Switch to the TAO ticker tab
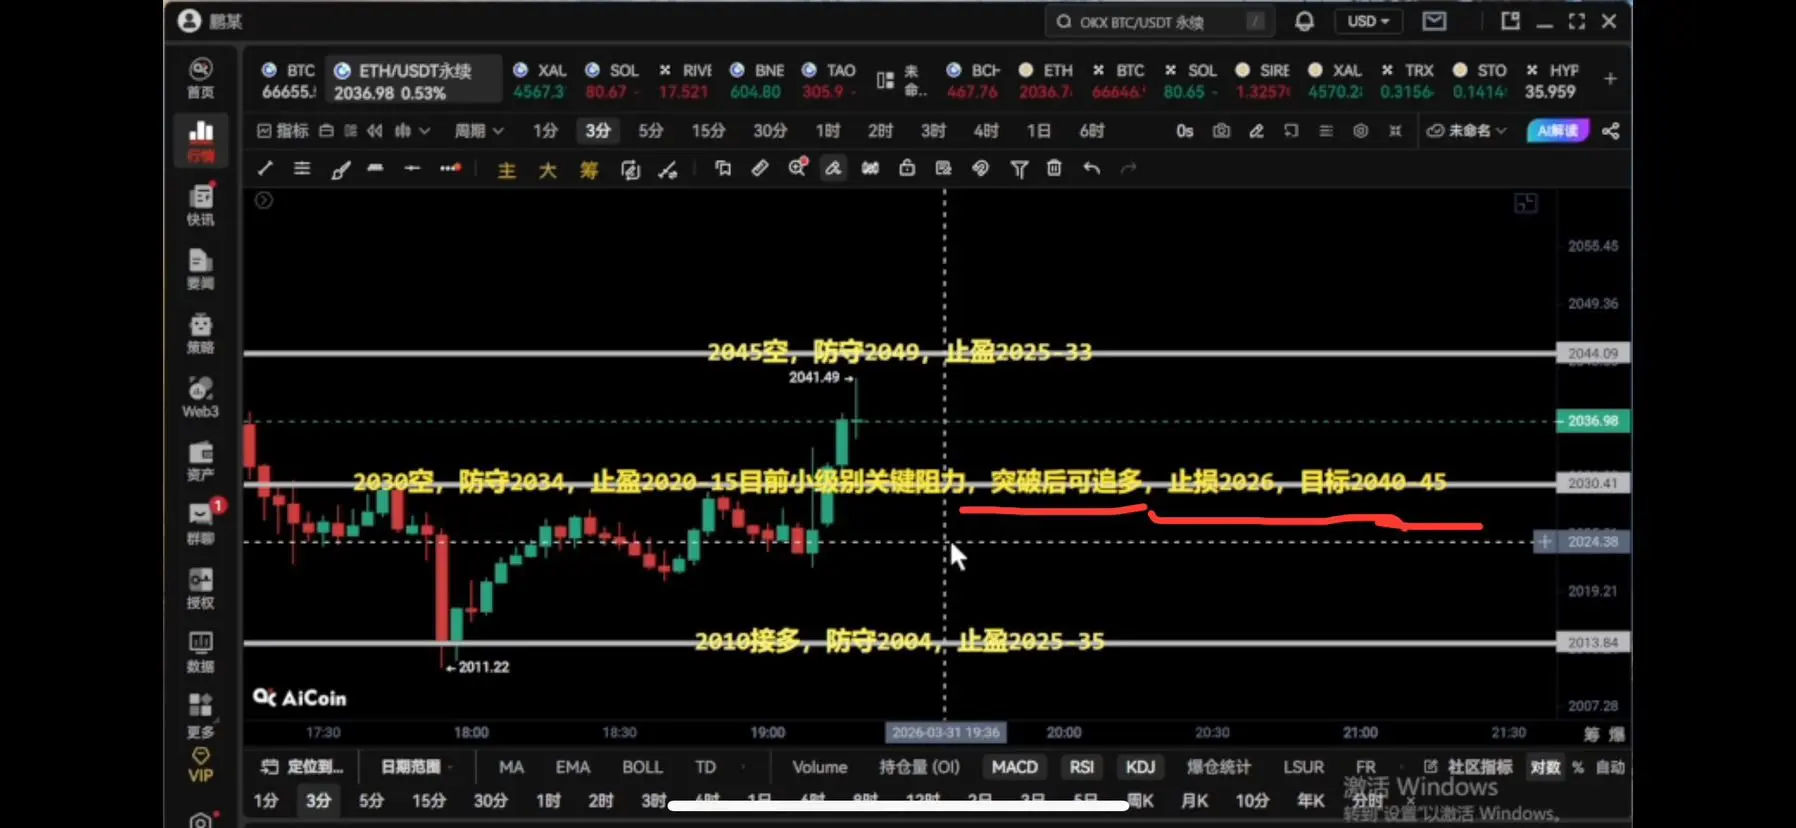Viewport: 1796px width, 828px height. pos(829,81)
